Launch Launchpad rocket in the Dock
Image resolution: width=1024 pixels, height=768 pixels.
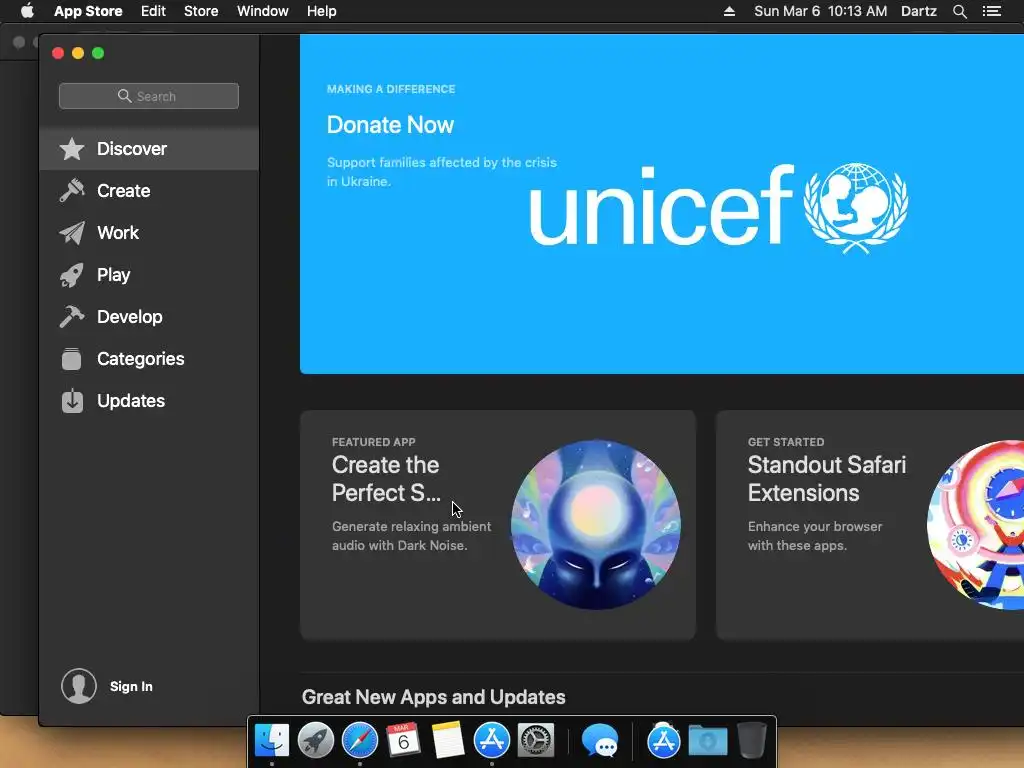tap(316, 741)
